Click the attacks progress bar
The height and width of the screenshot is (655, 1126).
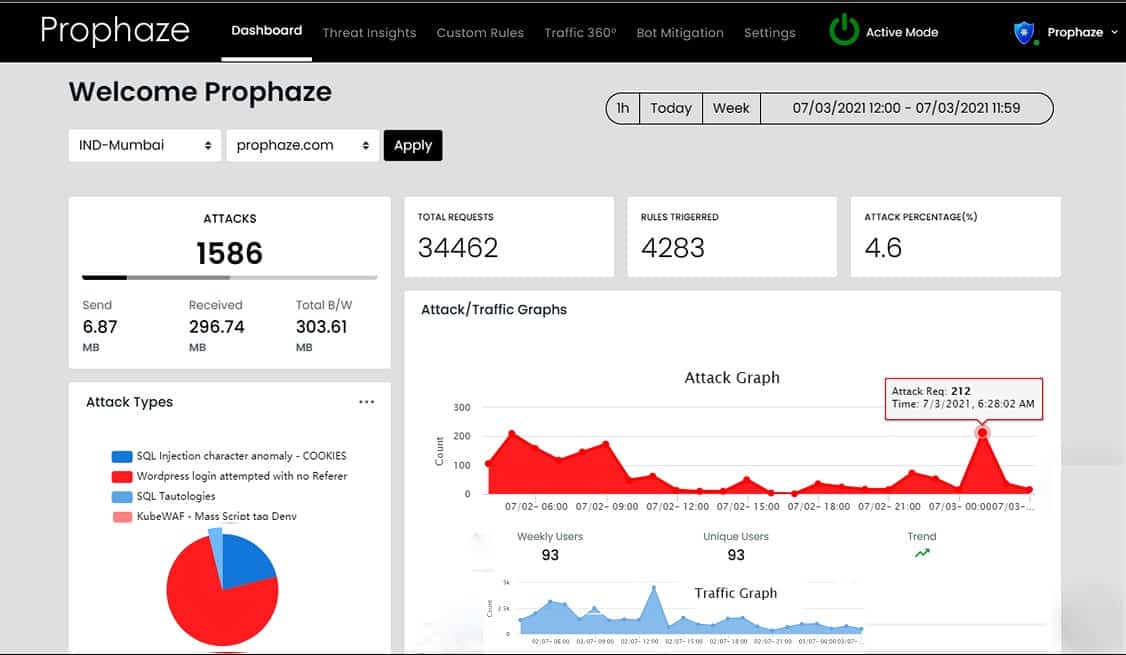point(230,277)
